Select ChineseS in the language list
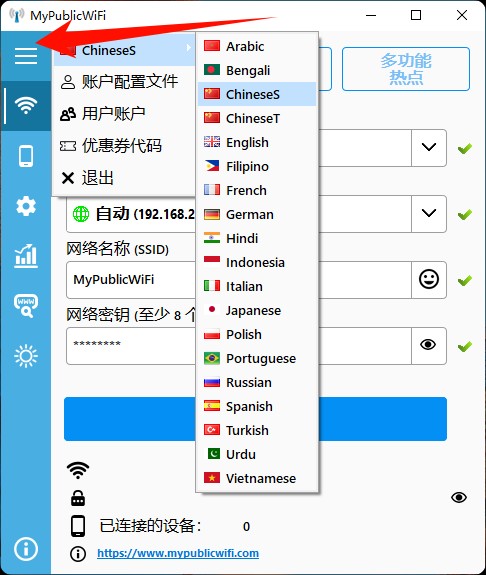The image size is (486, 575). [x=257, y=94]
